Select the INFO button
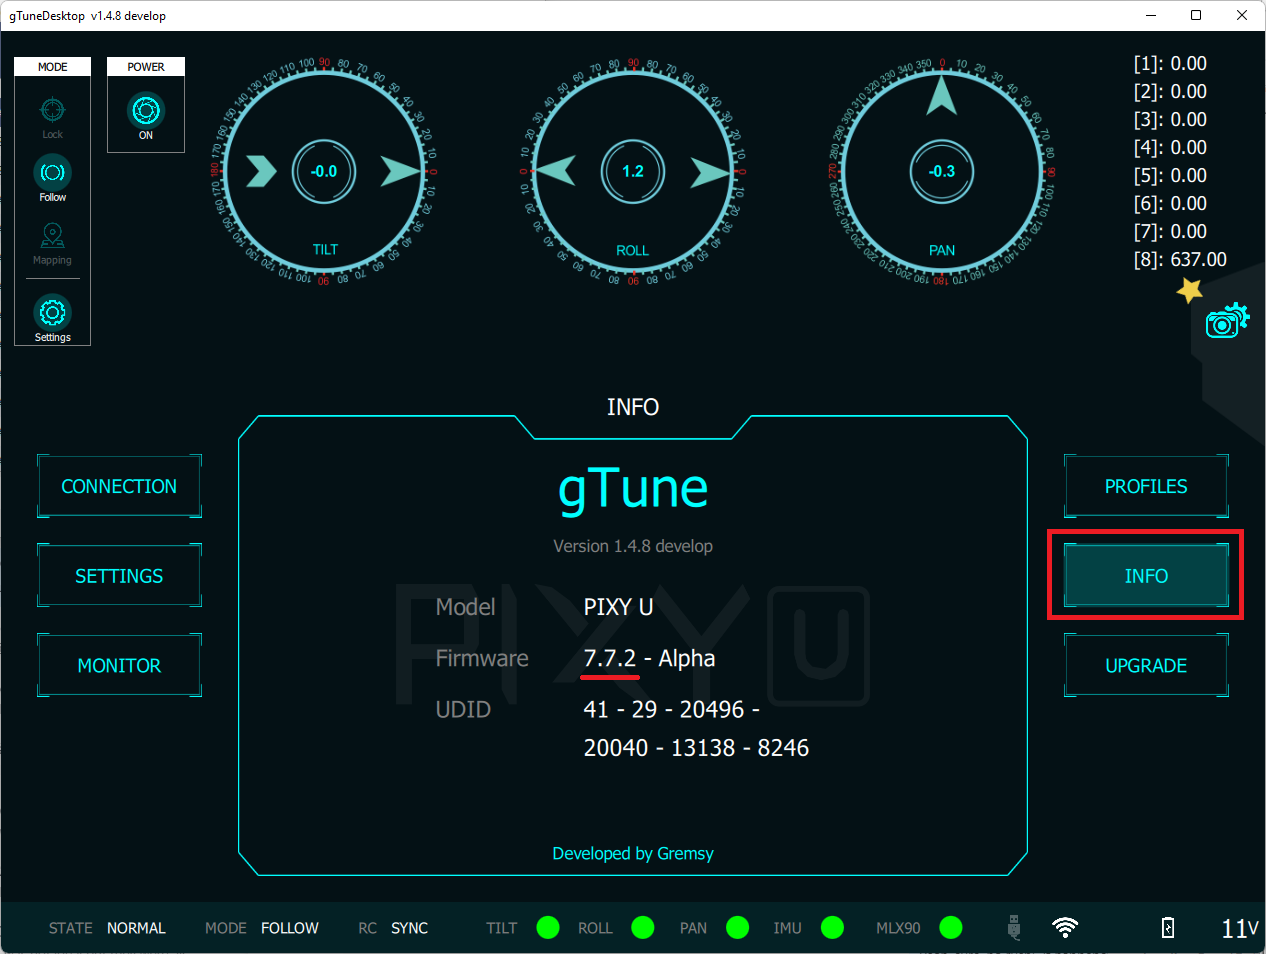 click(x=1146, y=576)
